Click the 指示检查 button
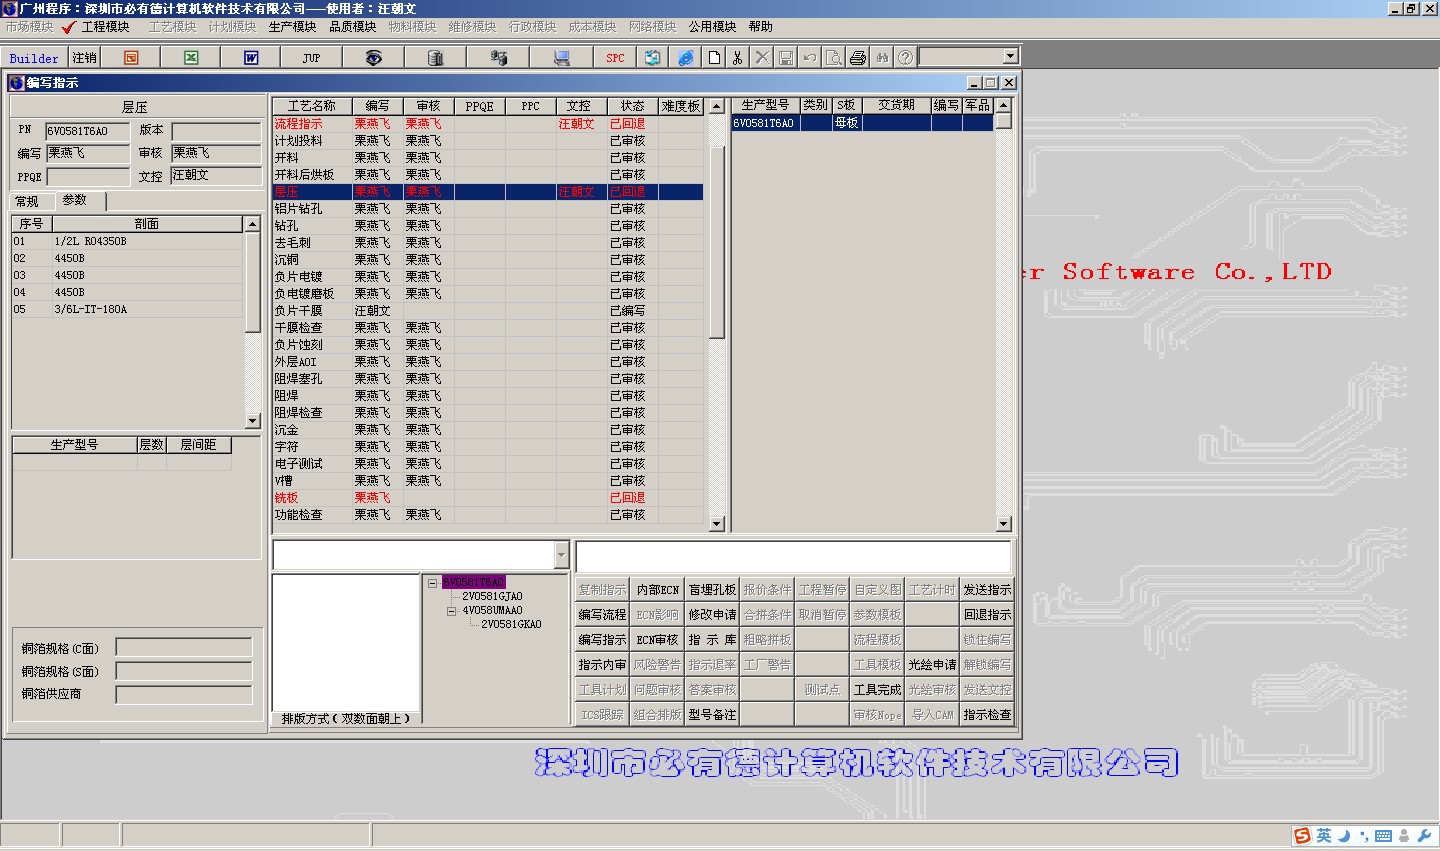The width and height of the screenshot is (1440, 851). click(x=987, y=715)
